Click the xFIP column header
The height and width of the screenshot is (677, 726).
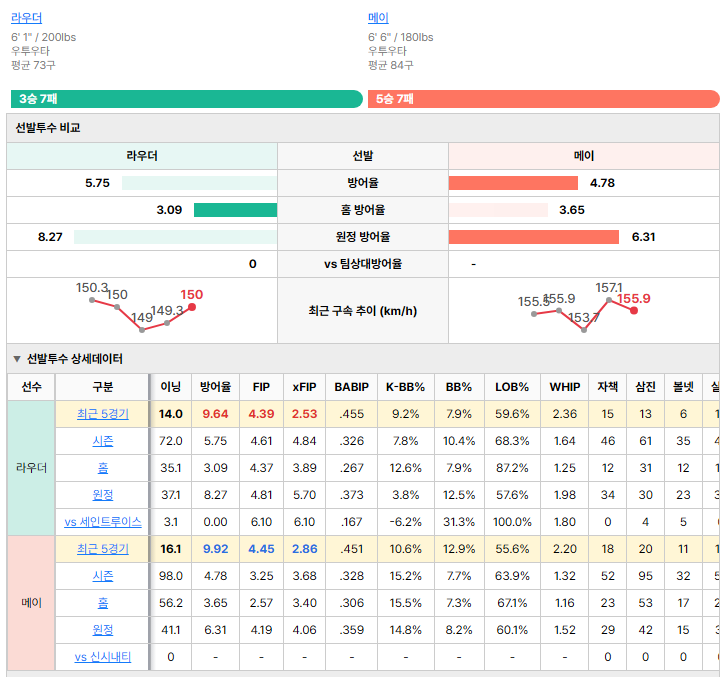tap(304, 387)
